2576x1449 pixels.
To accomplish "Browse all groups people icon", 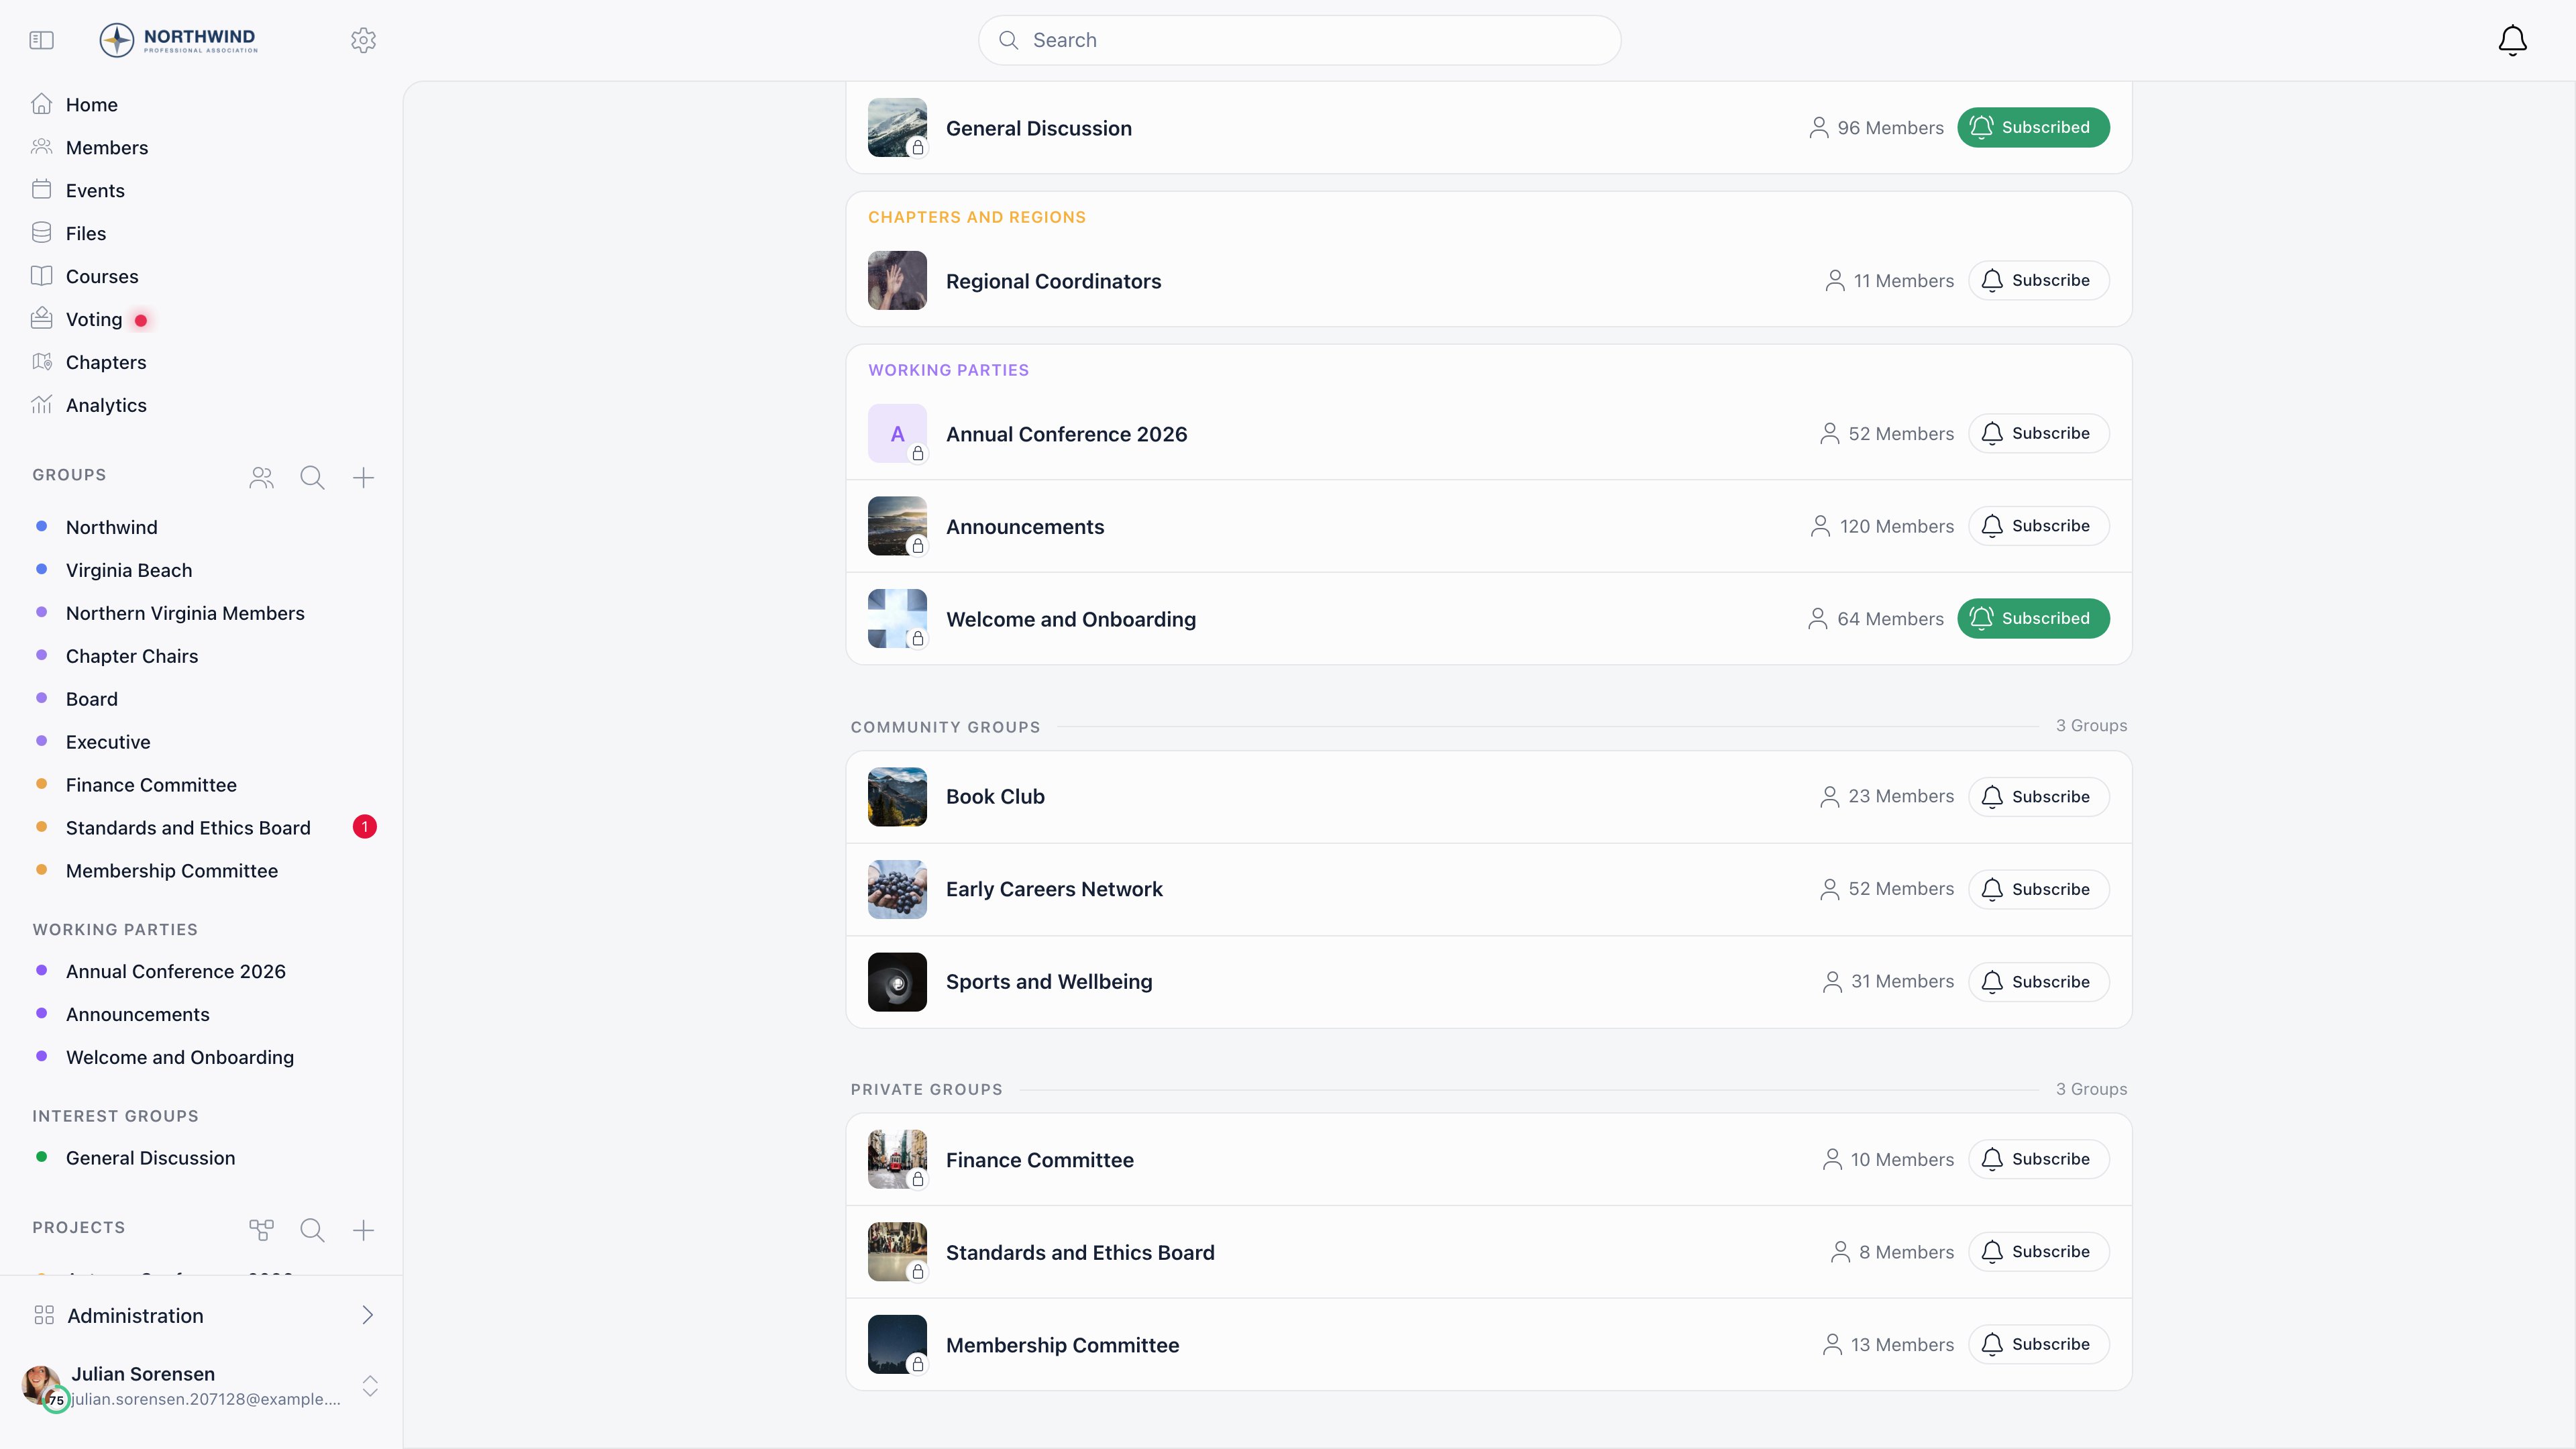I will 261,478.
